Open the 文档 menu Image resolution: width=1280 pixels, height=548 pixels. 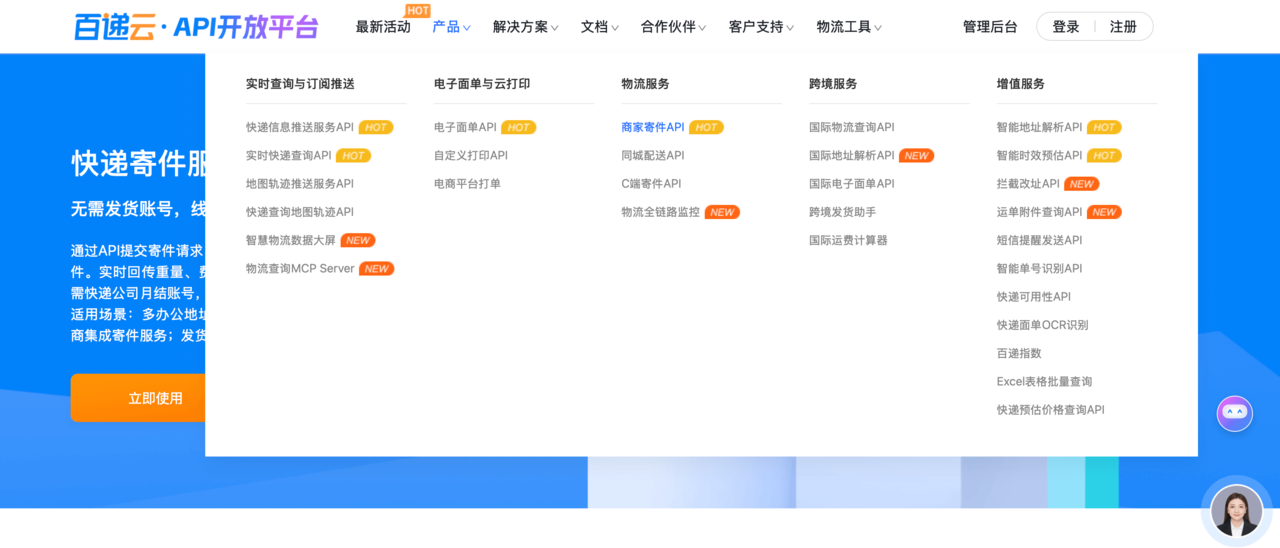(x=599, y=27)
